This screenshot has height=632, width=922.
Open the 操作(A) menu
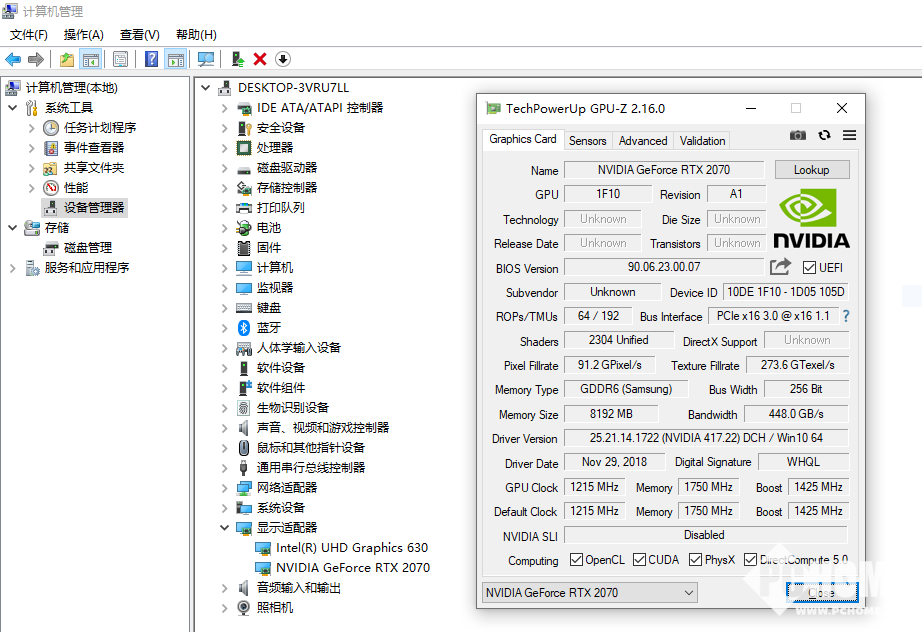point(83,35)
